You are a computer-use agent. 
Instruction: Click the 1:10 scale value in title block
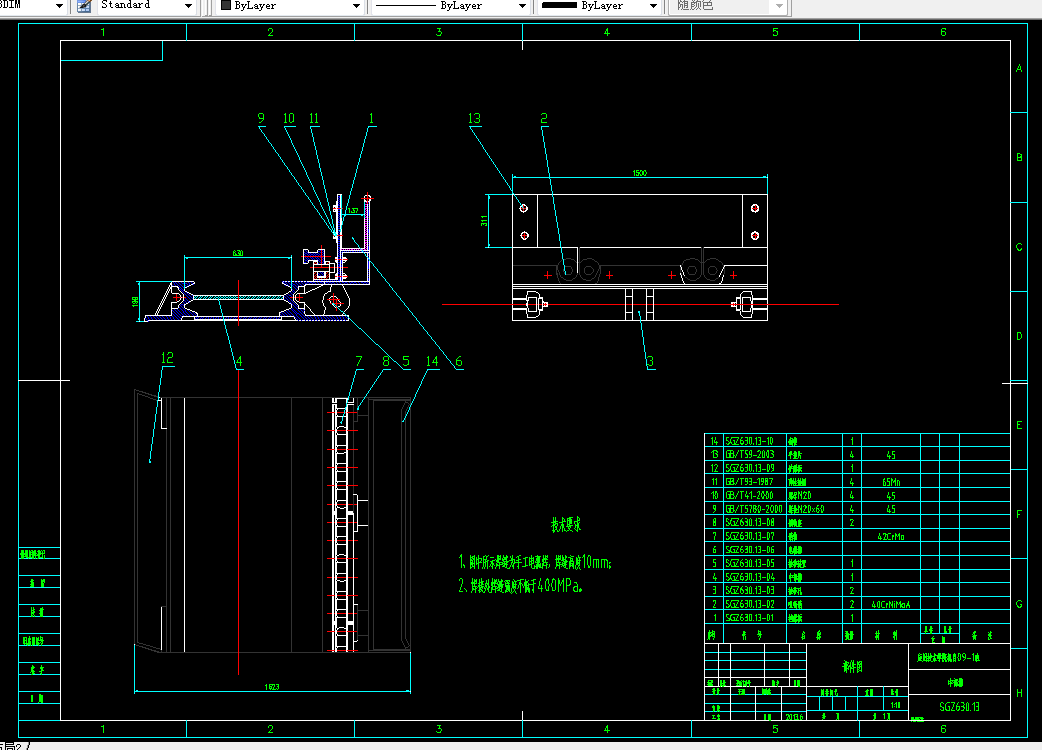[895, 705]
